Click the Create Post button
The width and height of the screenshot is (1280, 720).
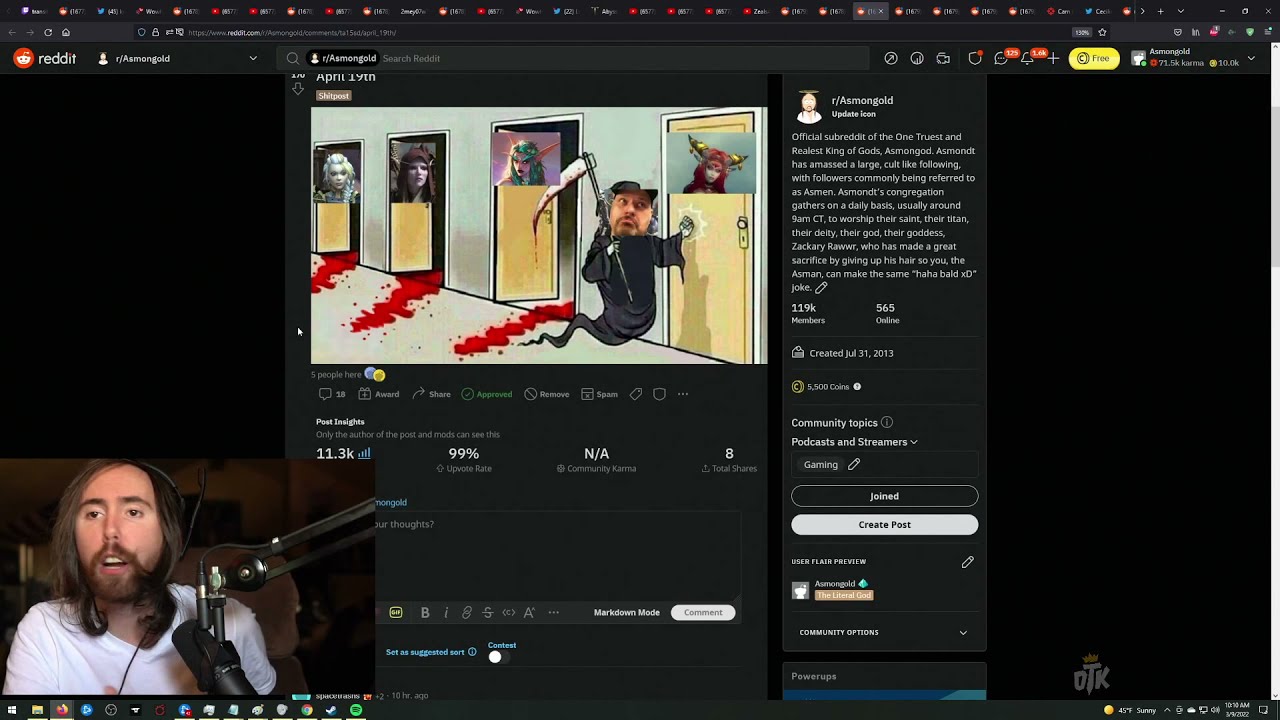885,524
